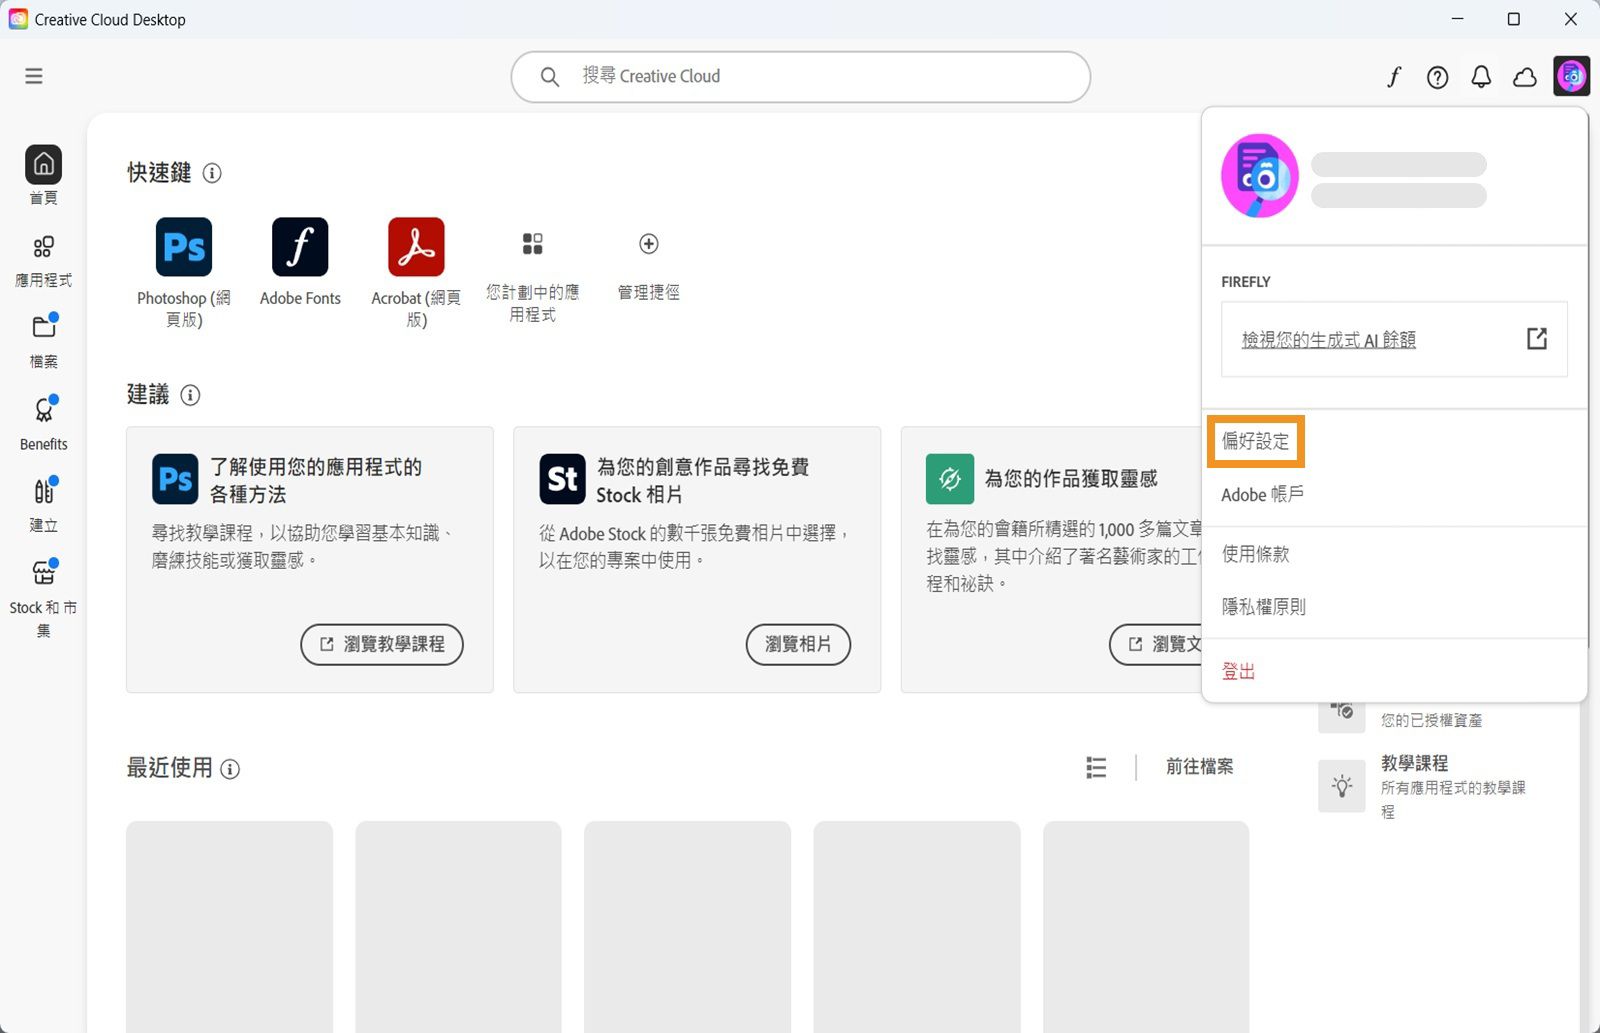Click the account avatar in top bar
This screenshot has width=1600, height=1033.
click(x=1571, y=76)
